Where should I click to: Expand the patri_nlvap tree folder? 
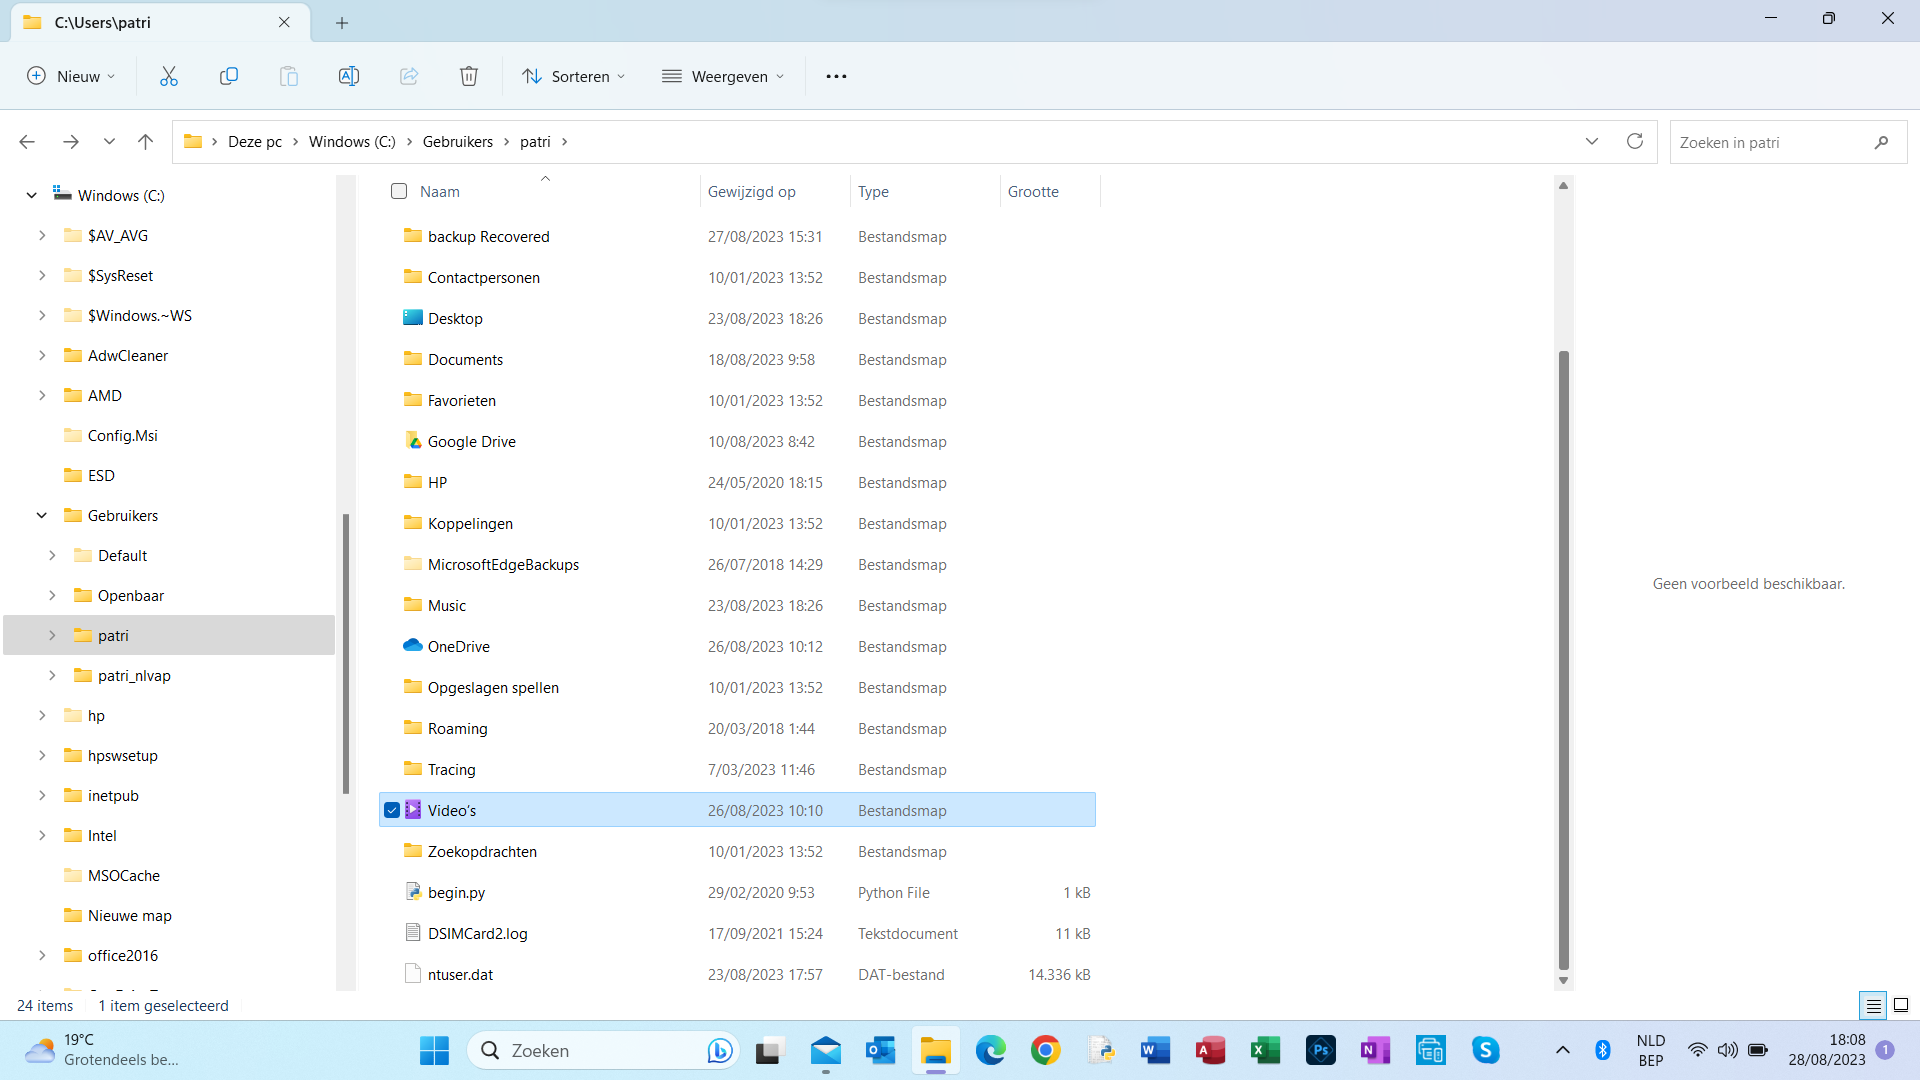tap(52, 675)
